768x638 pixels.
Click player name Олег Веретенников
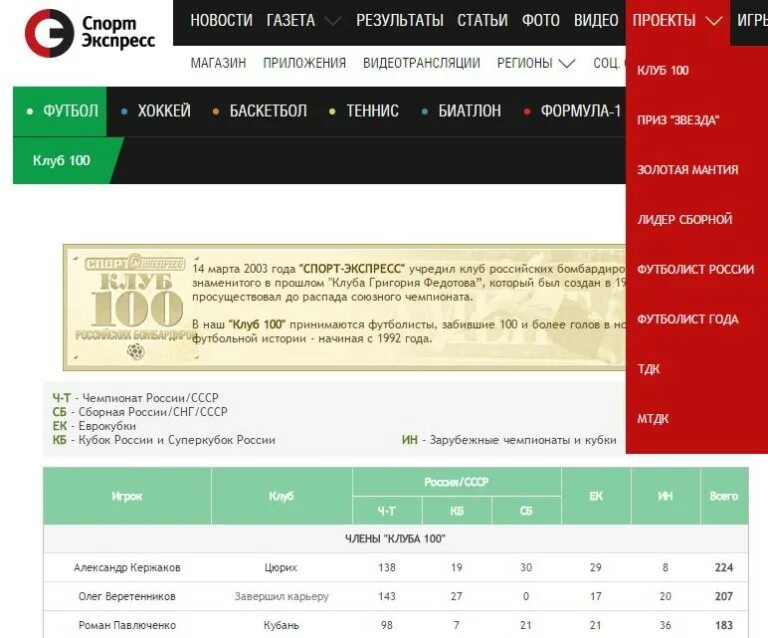(x=127, y=596)
